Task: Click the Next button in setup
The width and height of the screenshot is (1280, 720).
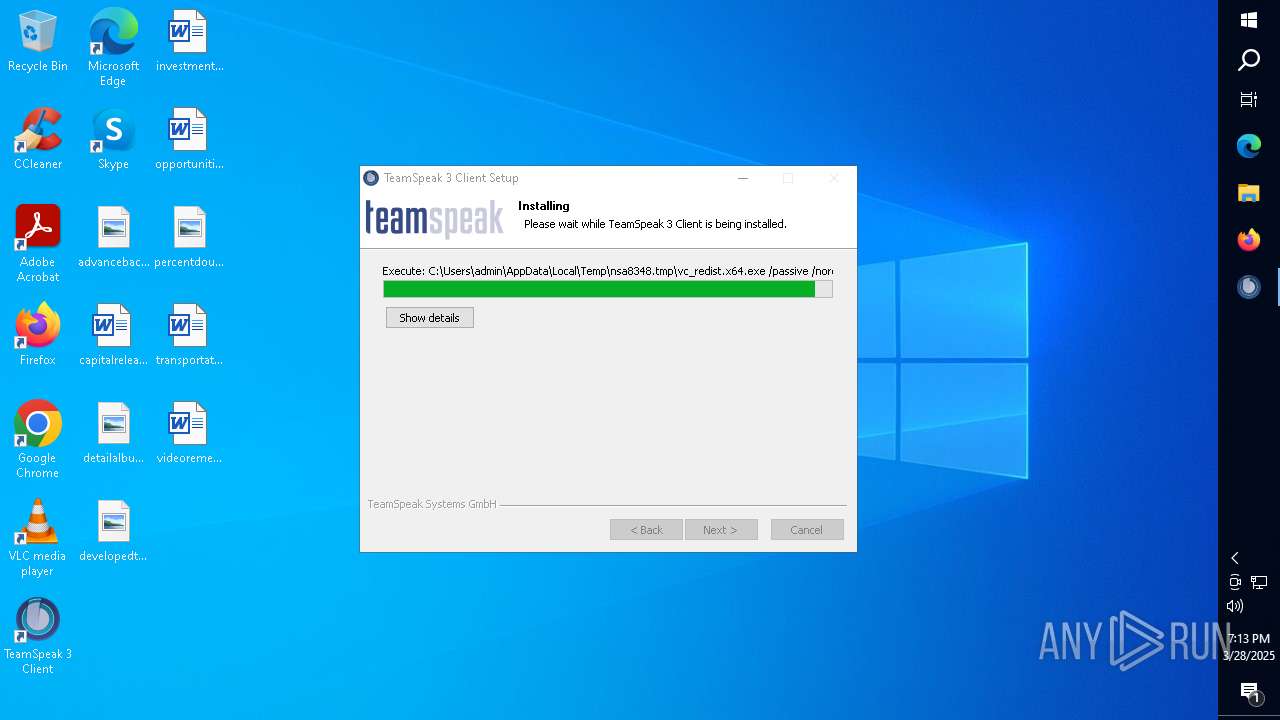Action: (721, 530)
